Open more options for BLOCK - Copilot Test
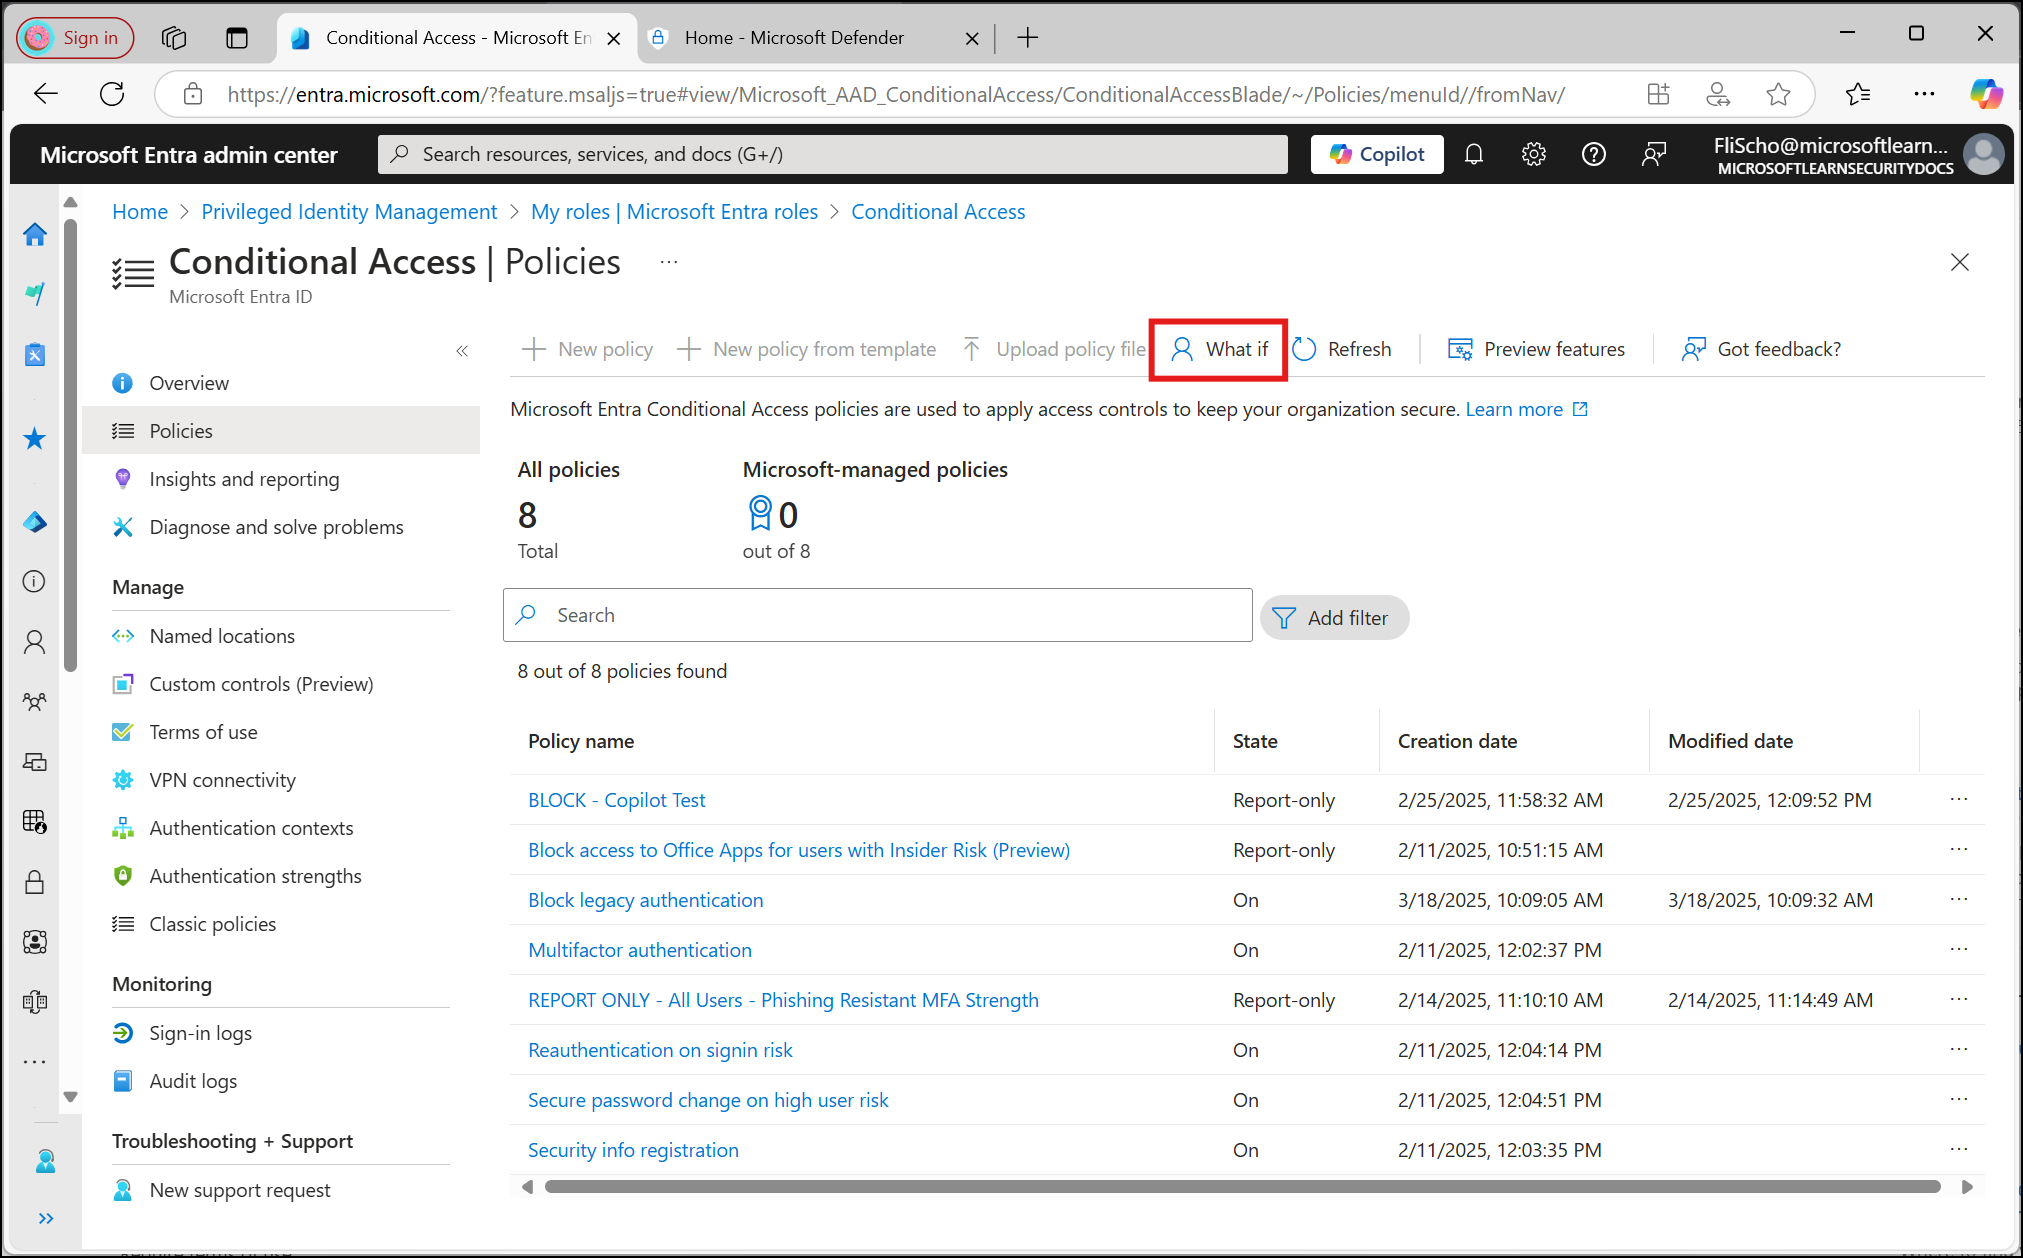The height and width of the screenshot is (1258, 2023). pos(1958,799)
